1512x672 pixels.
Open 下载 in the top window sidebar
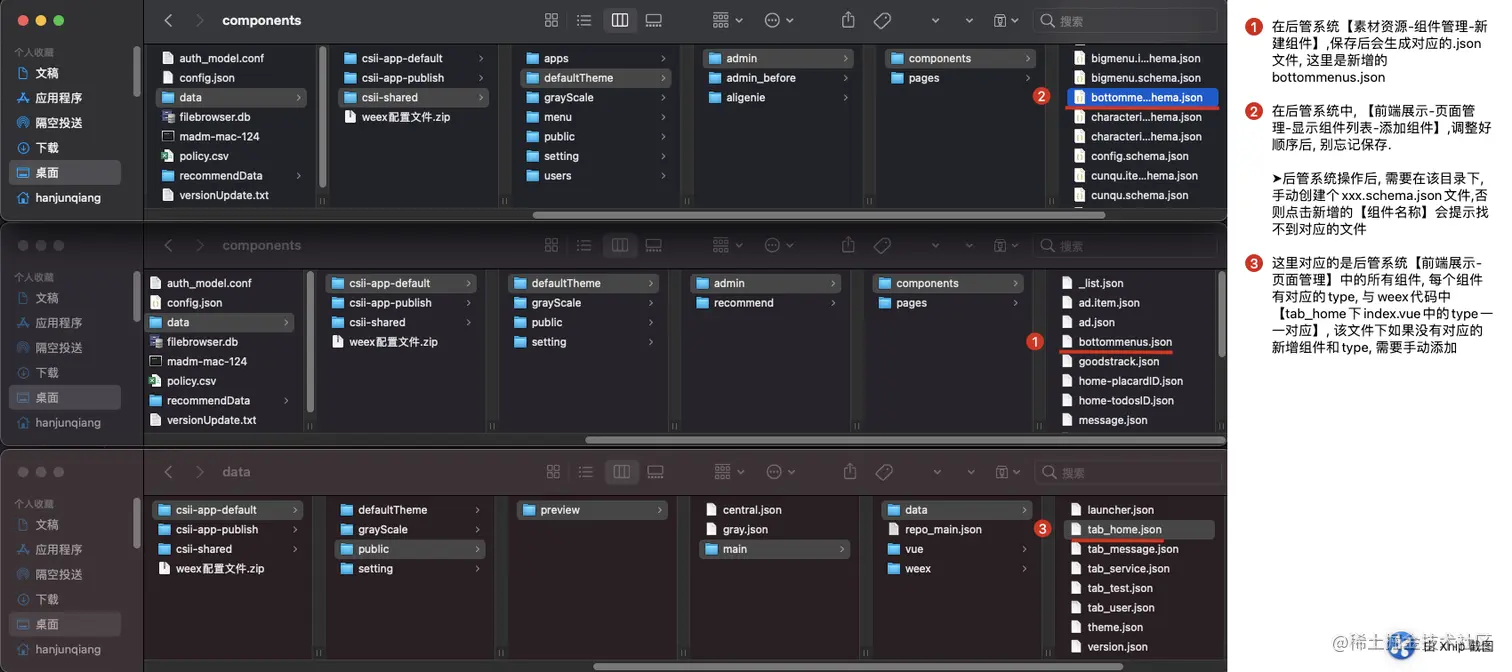click(47, 148)
